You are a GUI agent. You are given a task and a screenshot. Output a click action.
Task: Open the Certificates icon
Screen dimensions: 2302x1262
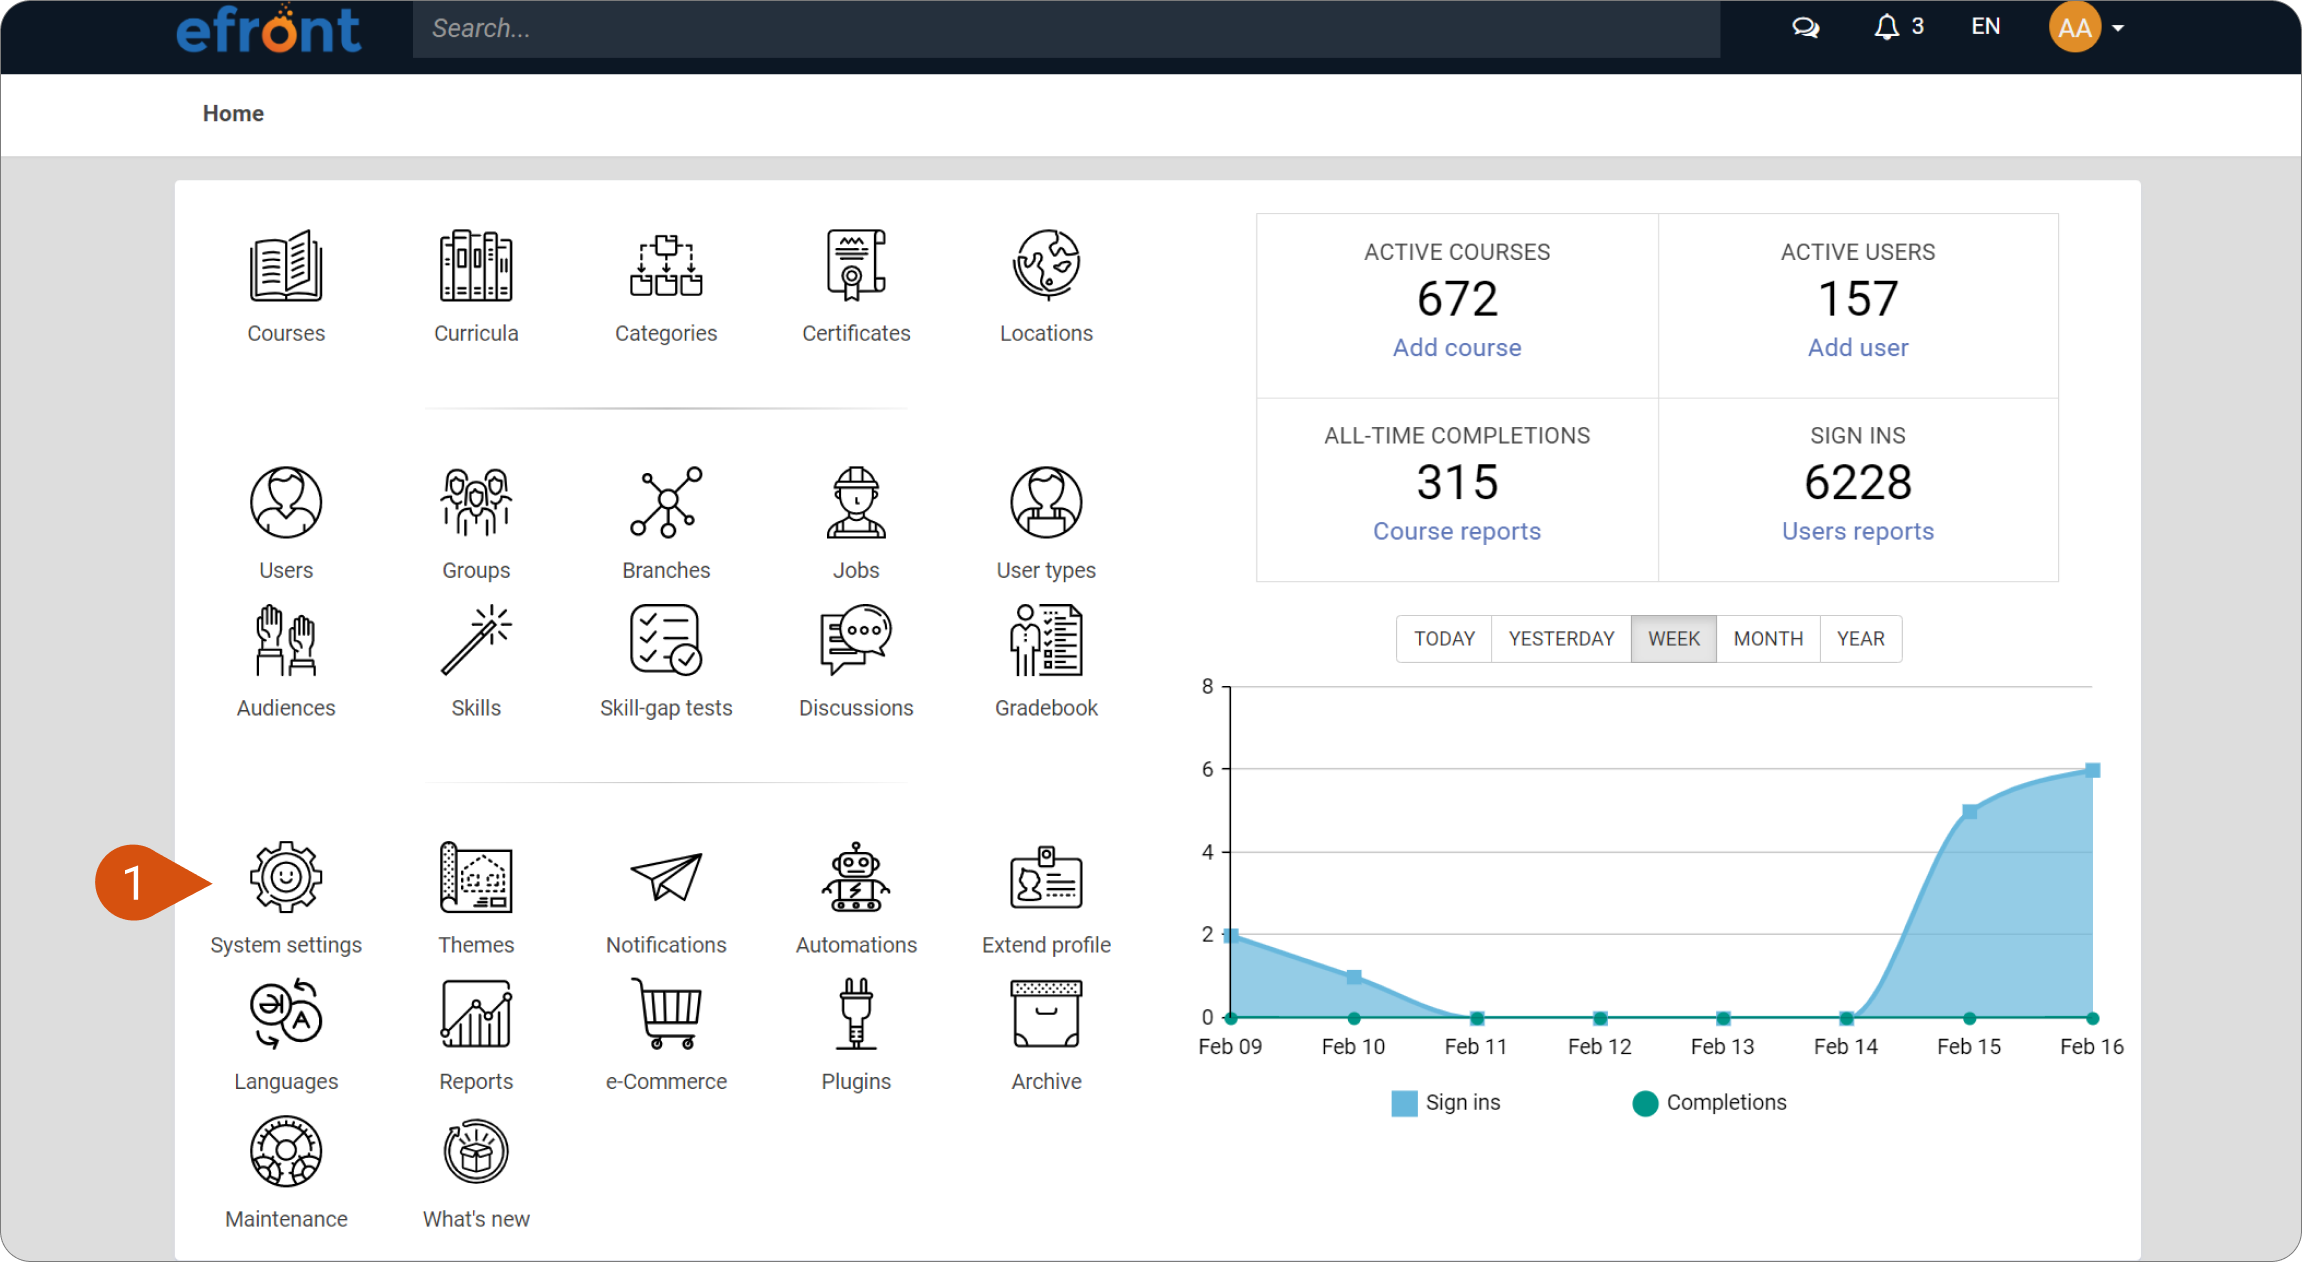856,265
